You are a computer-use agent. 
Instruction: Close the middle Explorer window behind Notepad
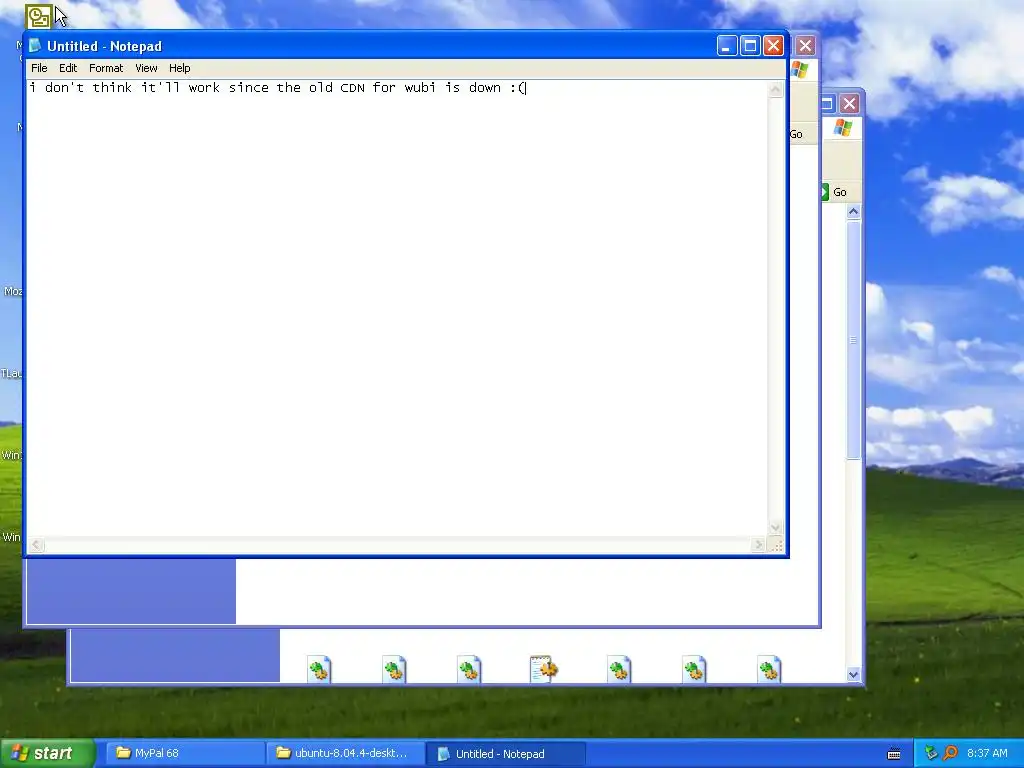pyautogui.click(x=805, y=46)
